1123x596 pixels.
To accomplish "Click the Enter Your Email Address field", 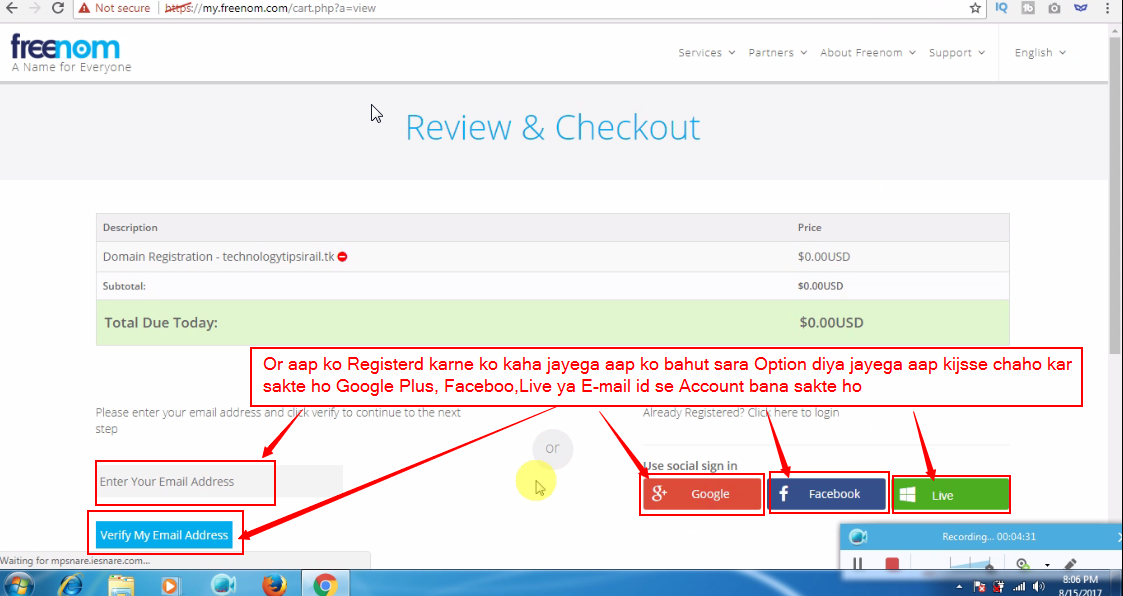I will [219, 481].
